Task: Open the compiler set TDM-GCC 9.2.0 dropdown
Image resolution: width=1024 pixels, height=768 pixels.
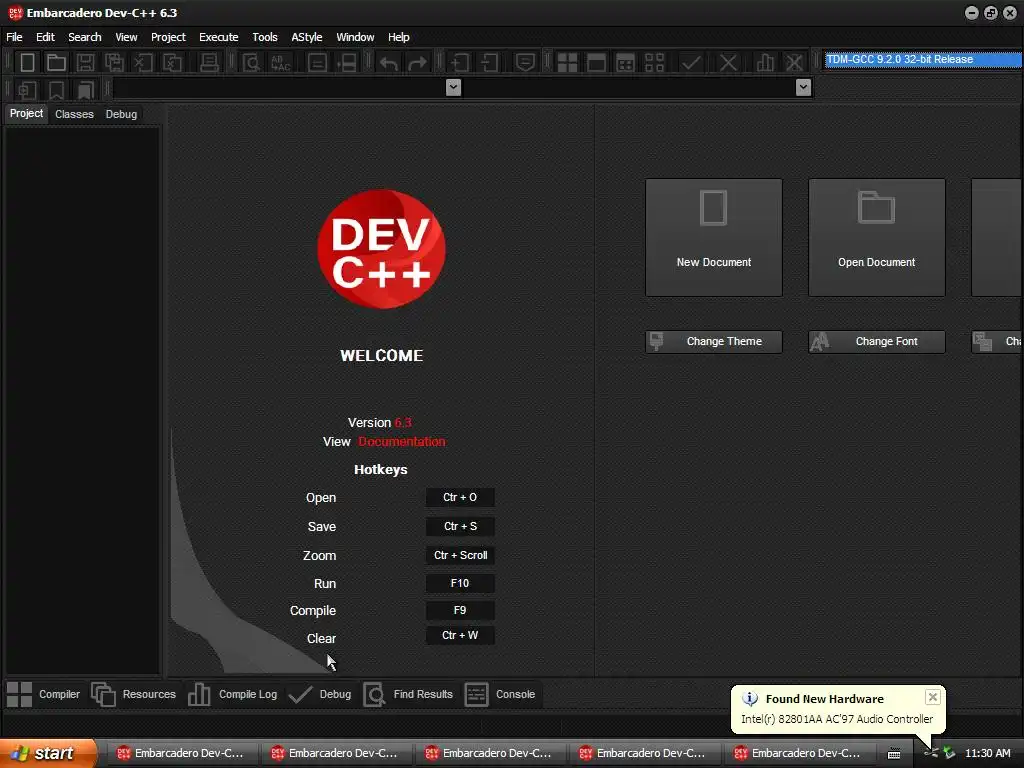Action: coord(923,59)
